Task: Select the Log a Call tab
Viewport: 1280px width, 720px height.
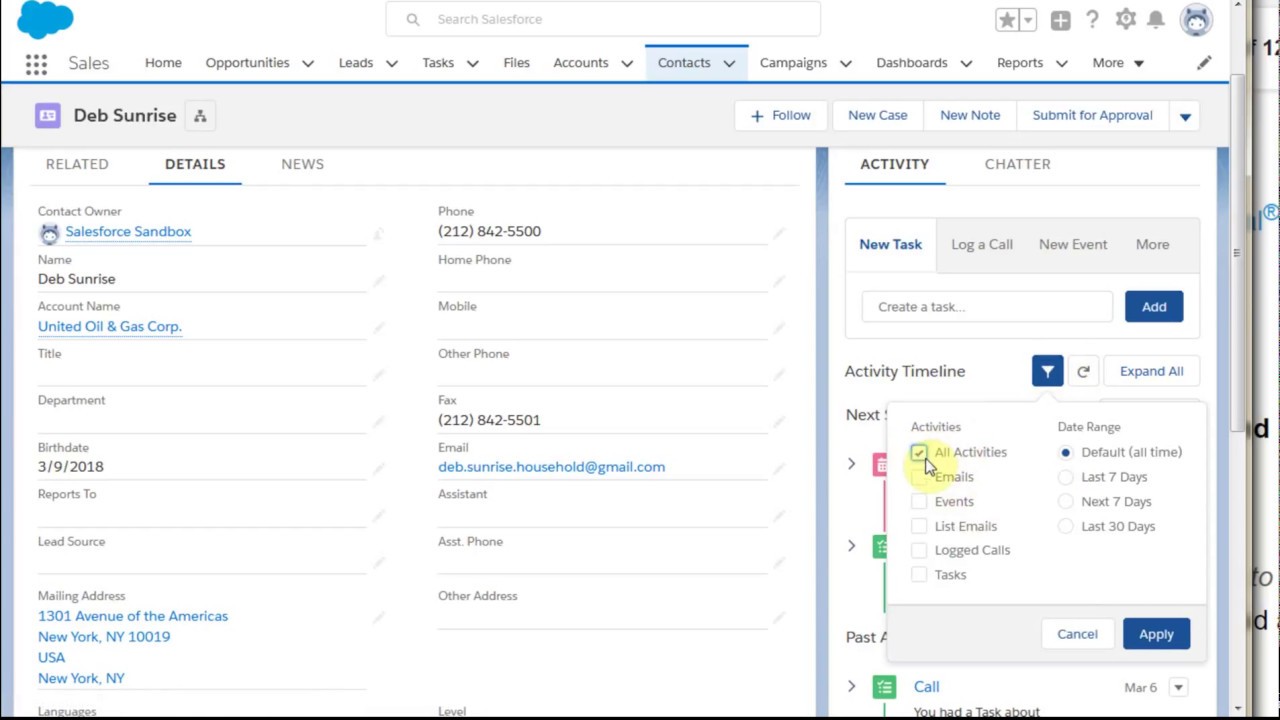Action: point(982,245)
